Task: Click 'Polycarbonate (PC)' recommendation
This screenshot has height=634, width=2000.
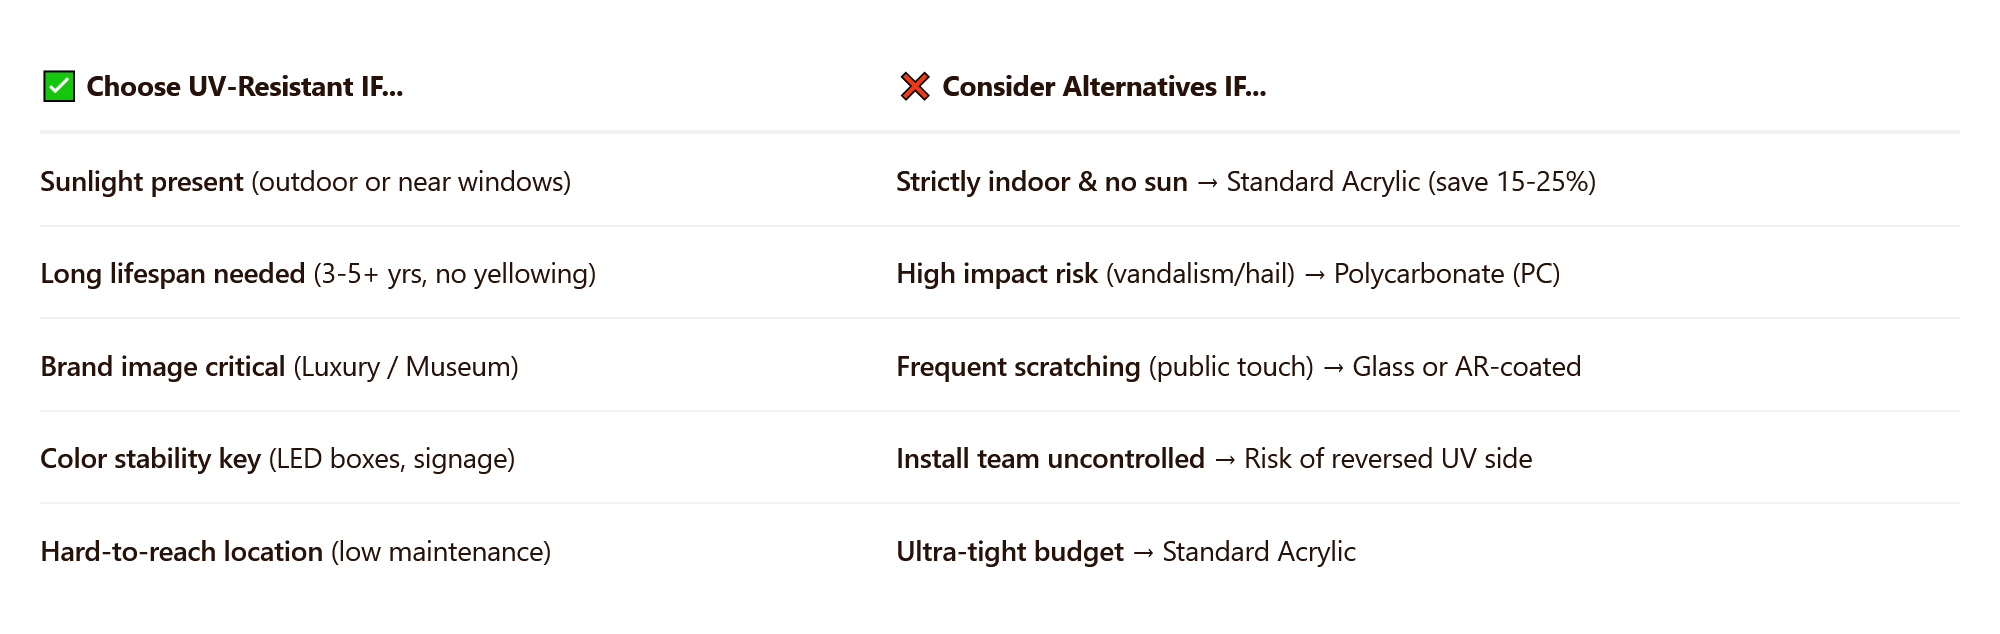Action: (1447, 274)
